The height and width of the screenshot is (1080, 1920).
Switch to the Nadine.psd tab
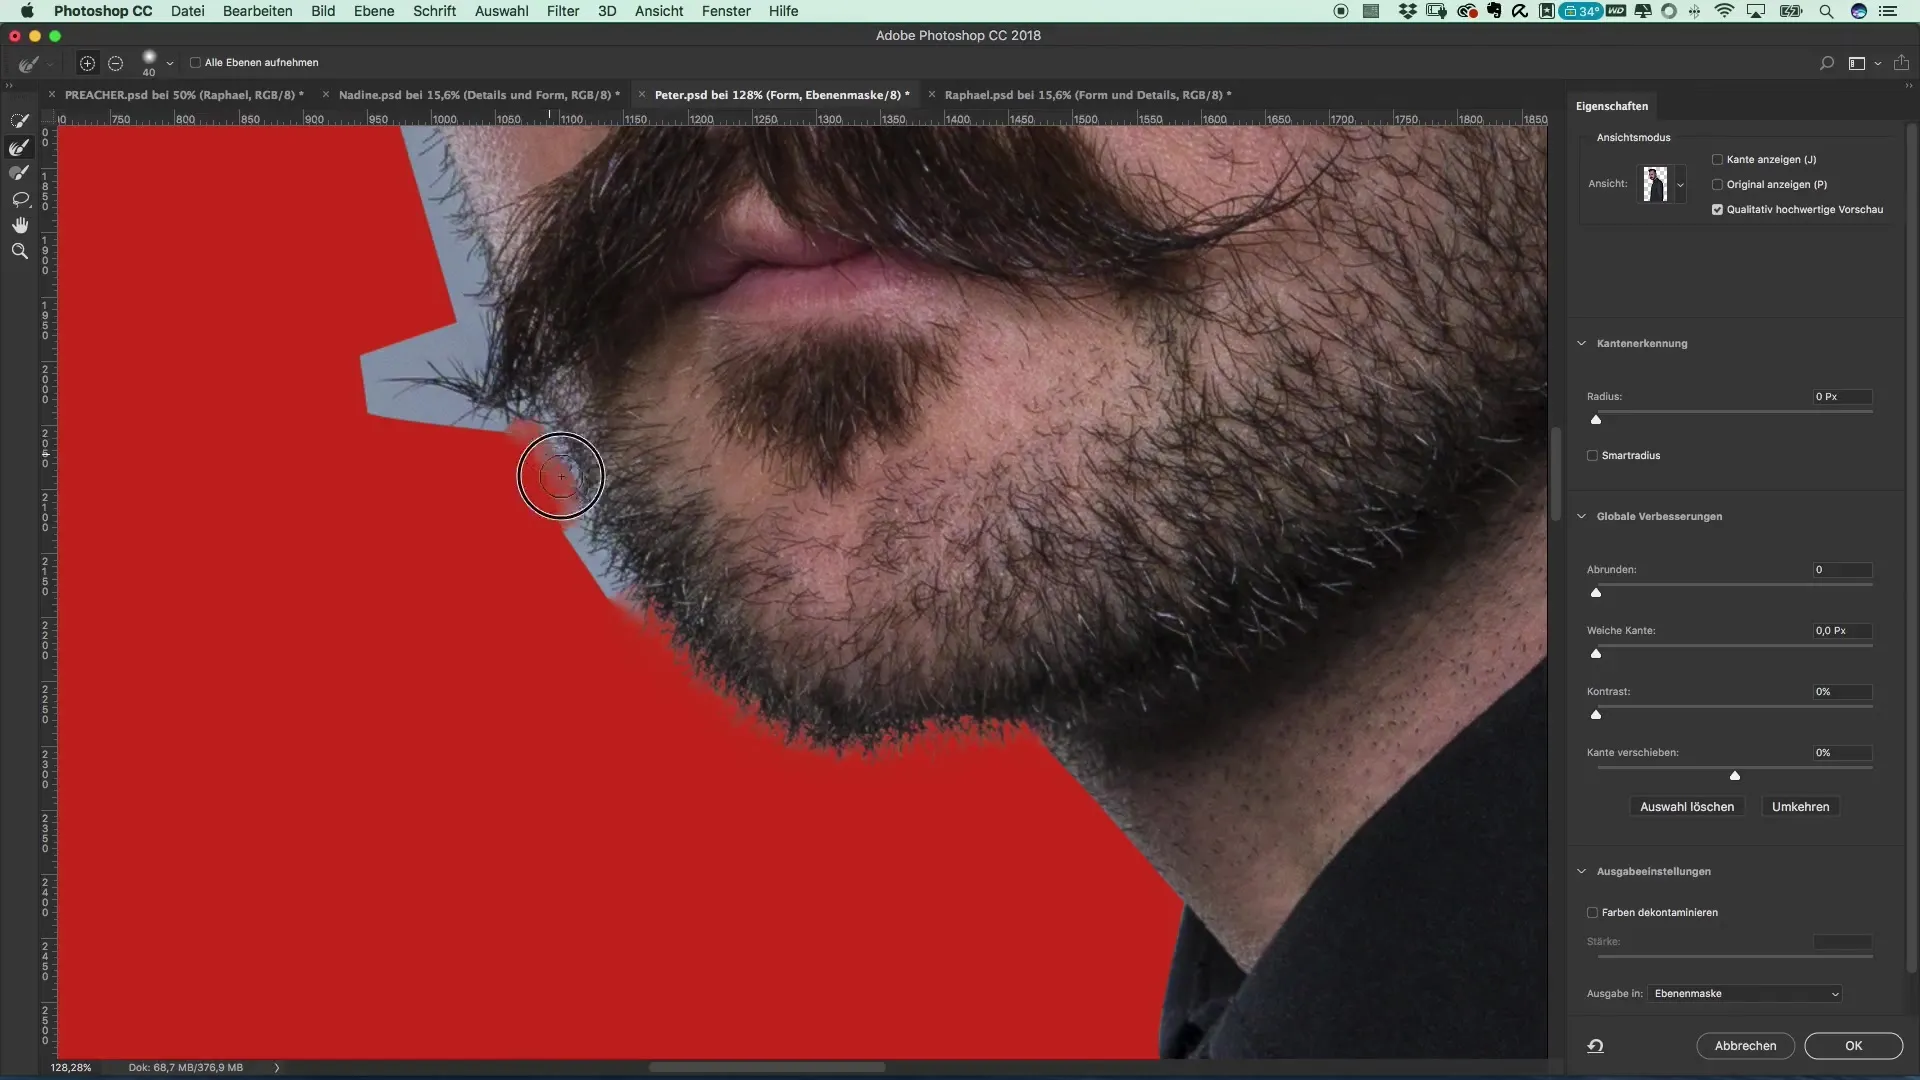tap(478, 95)
